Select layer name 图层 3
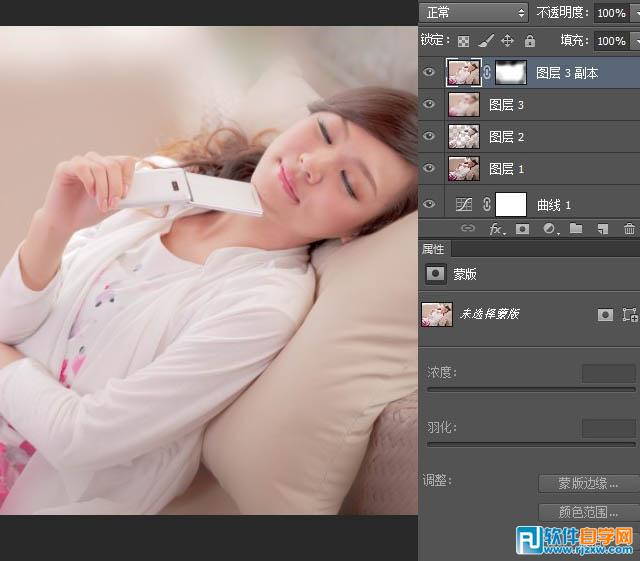Image resolution: width=640 pixels, height=561 pixels. click(506, 105)
